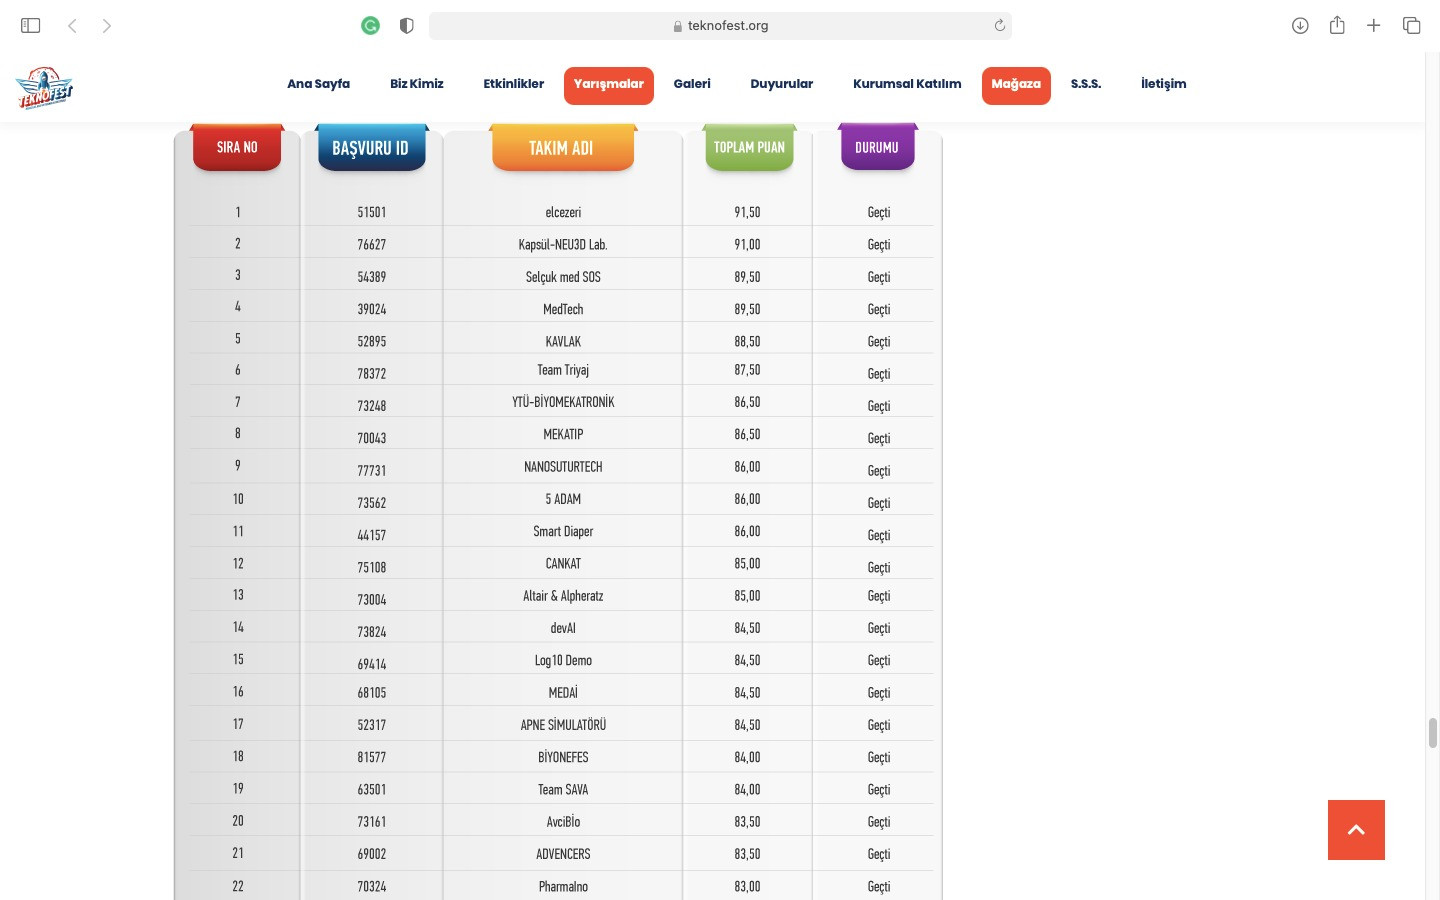The width and height of the screenshot is (1440, 900).
Task: Click the Teknofest logo
Action: pyautogui.click(x=45, y=88)
